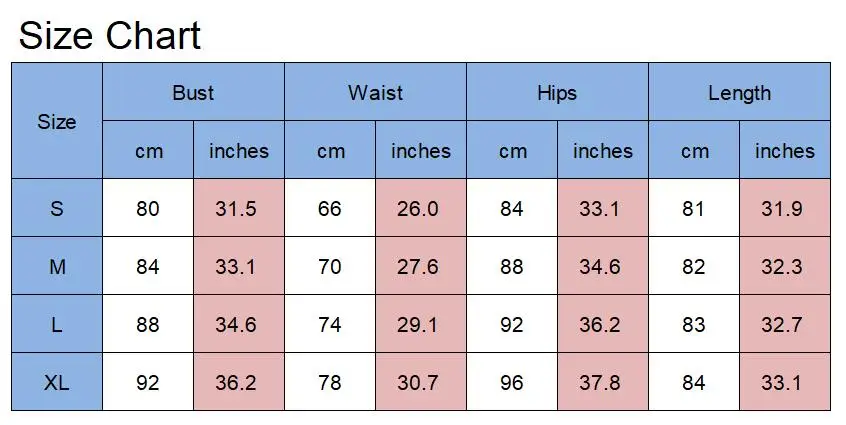The width and height of the screenshot is (846, 425).
Task: Click the 37.8 hips inches cell
Action: click(x=603, y=382)
